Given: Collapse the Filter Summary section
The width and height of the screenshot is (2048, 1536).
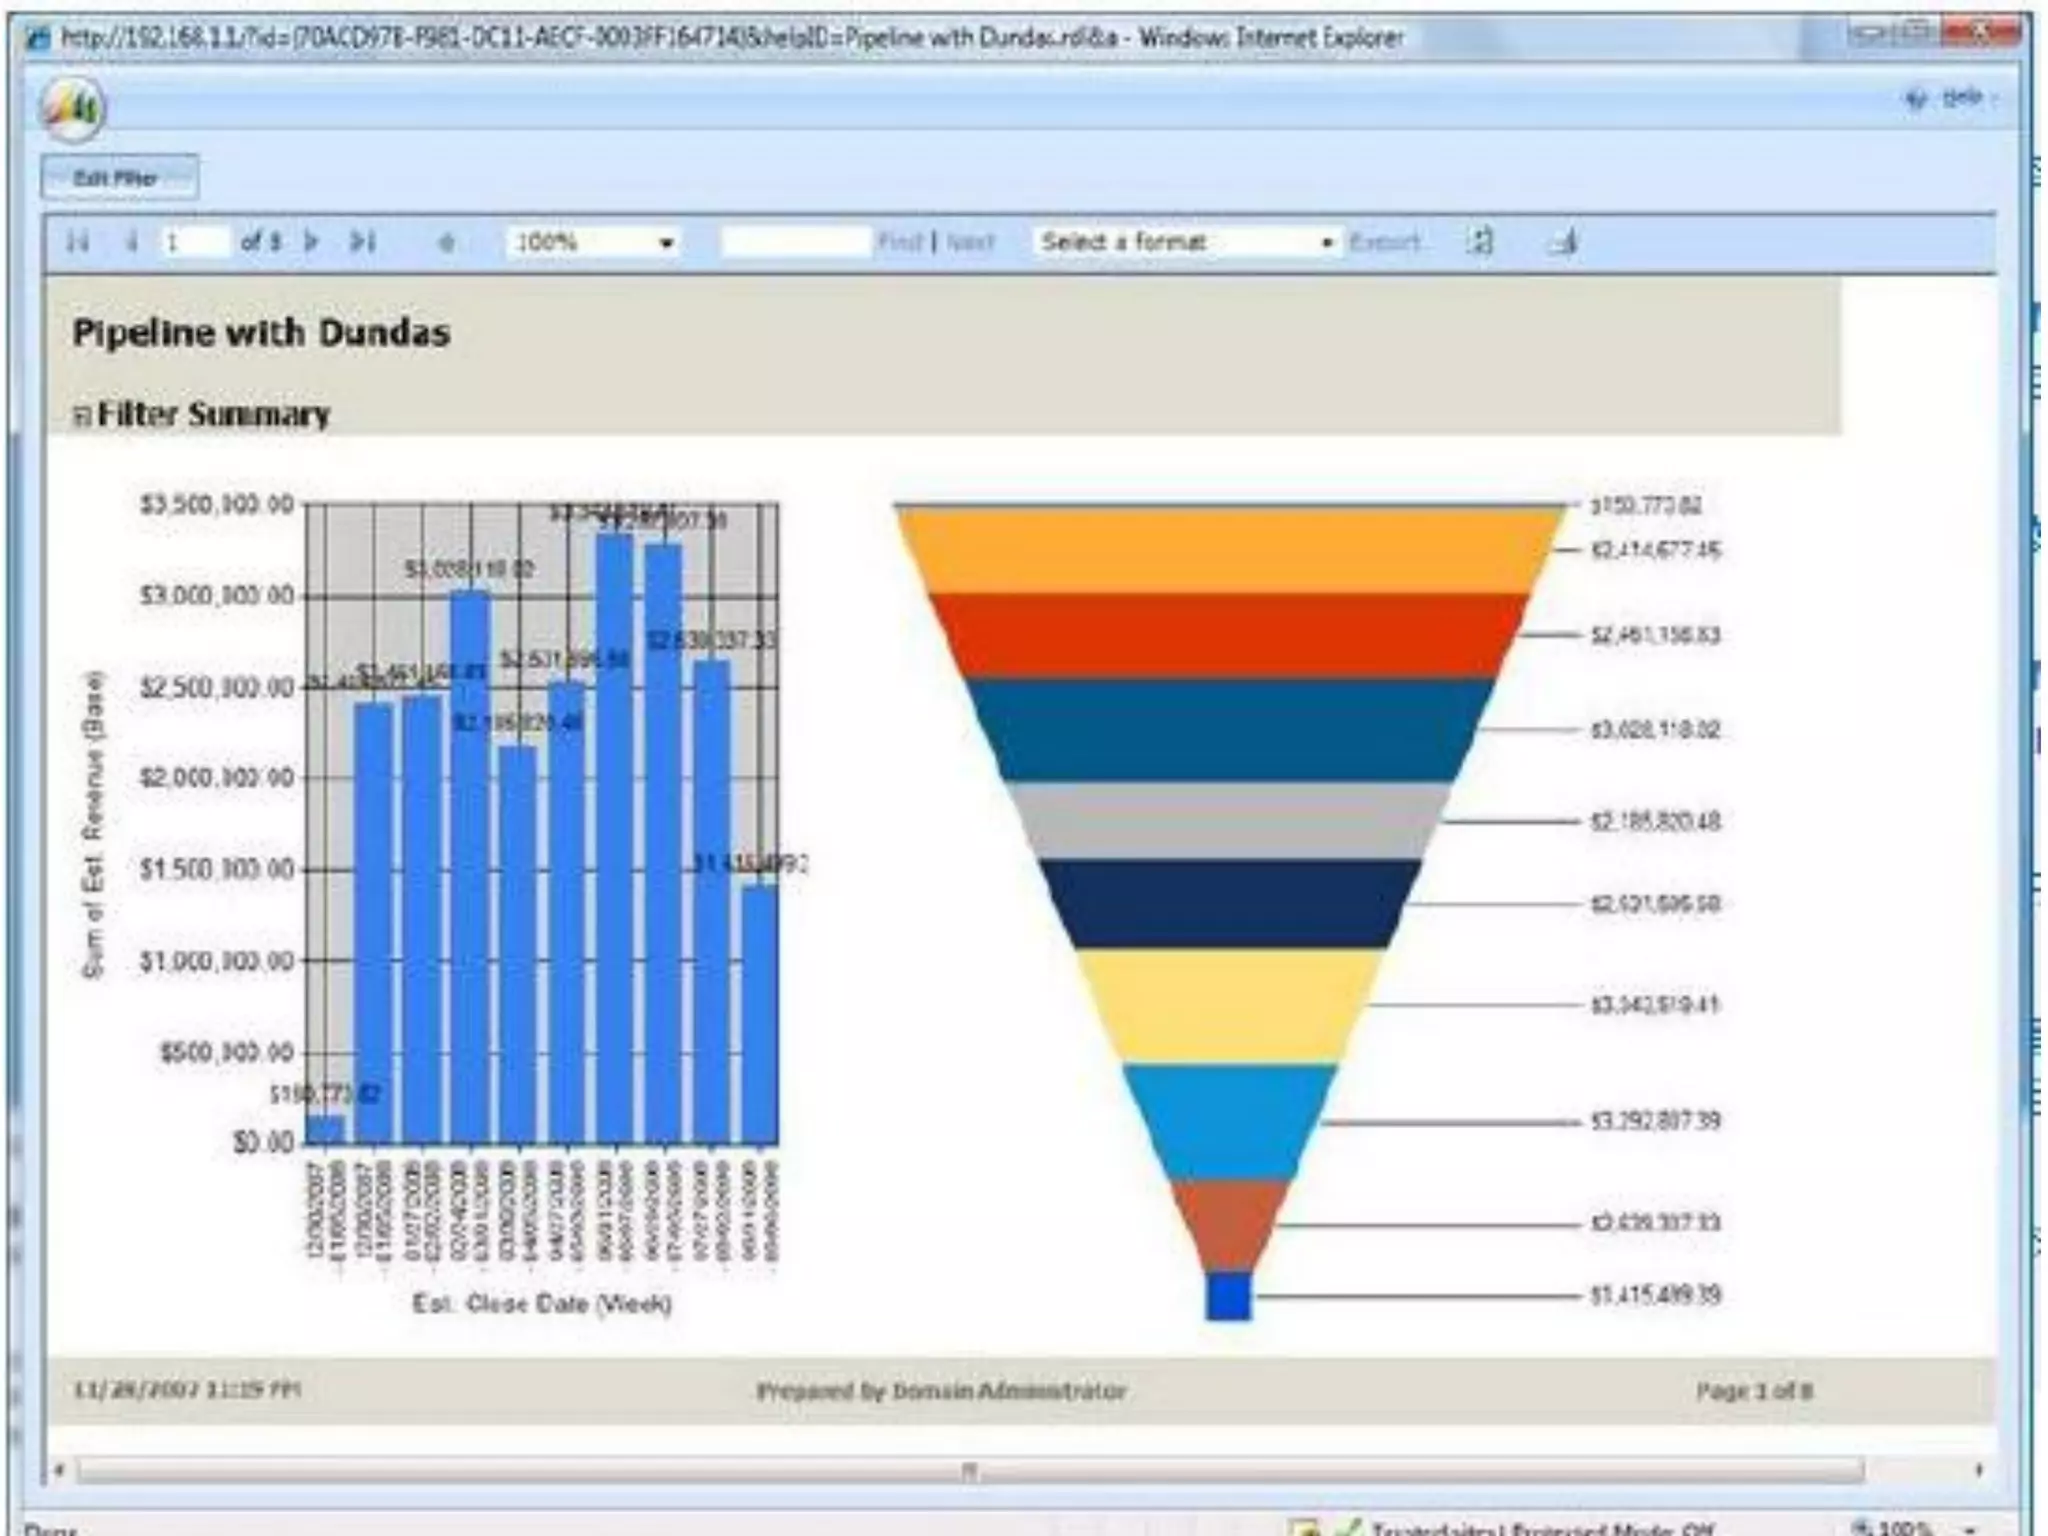Looking at the screenshot, I should tap(82, 416).
